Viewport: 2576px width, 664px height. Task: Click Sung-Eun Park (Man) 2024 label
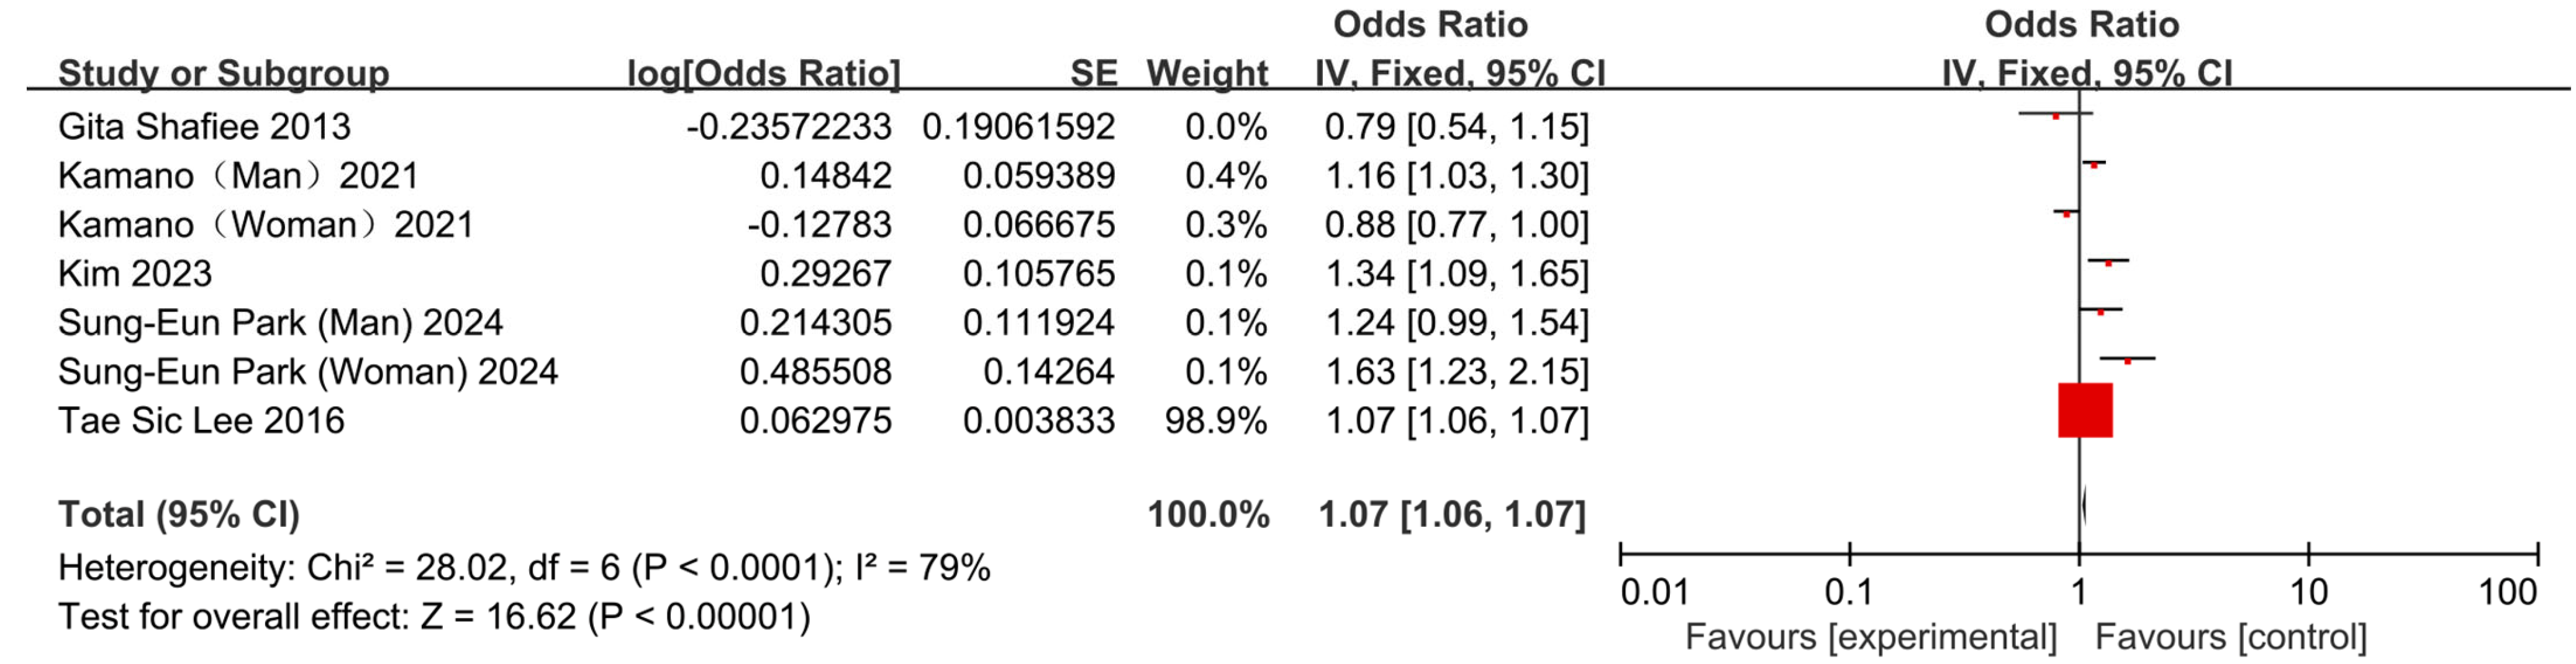280,323
